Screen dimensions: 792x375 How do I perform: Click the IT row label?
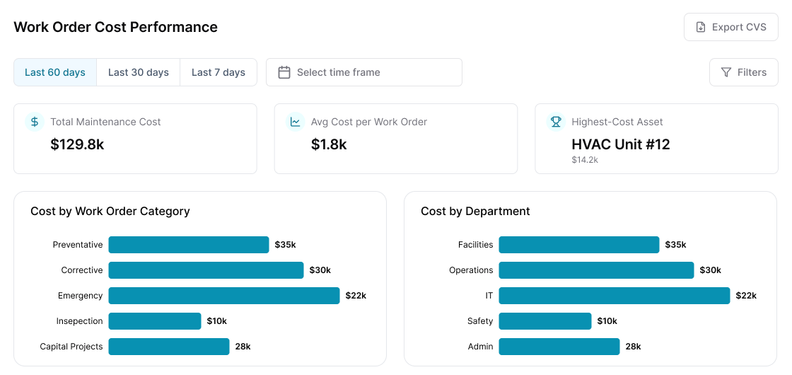pyautogui.click(x=489, y=296)
